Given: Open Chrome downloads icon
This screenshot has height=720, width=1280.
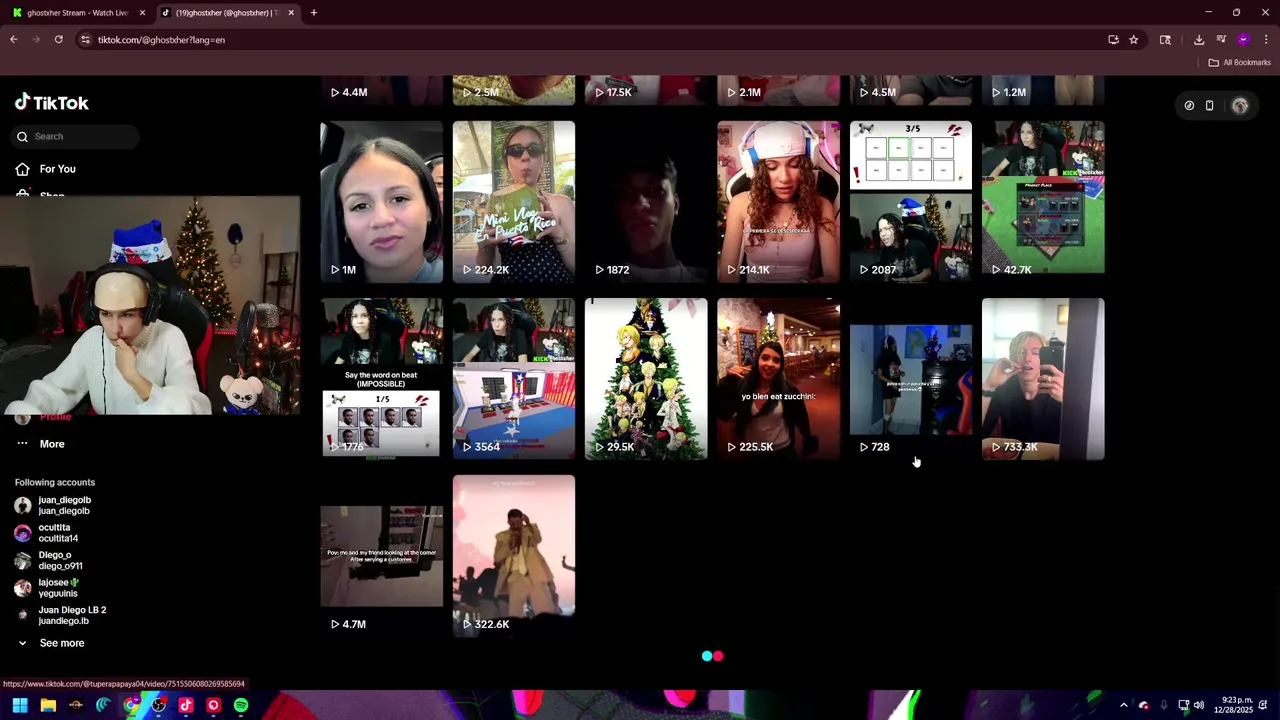Looking at the screenshot, I should point(1199,40).
